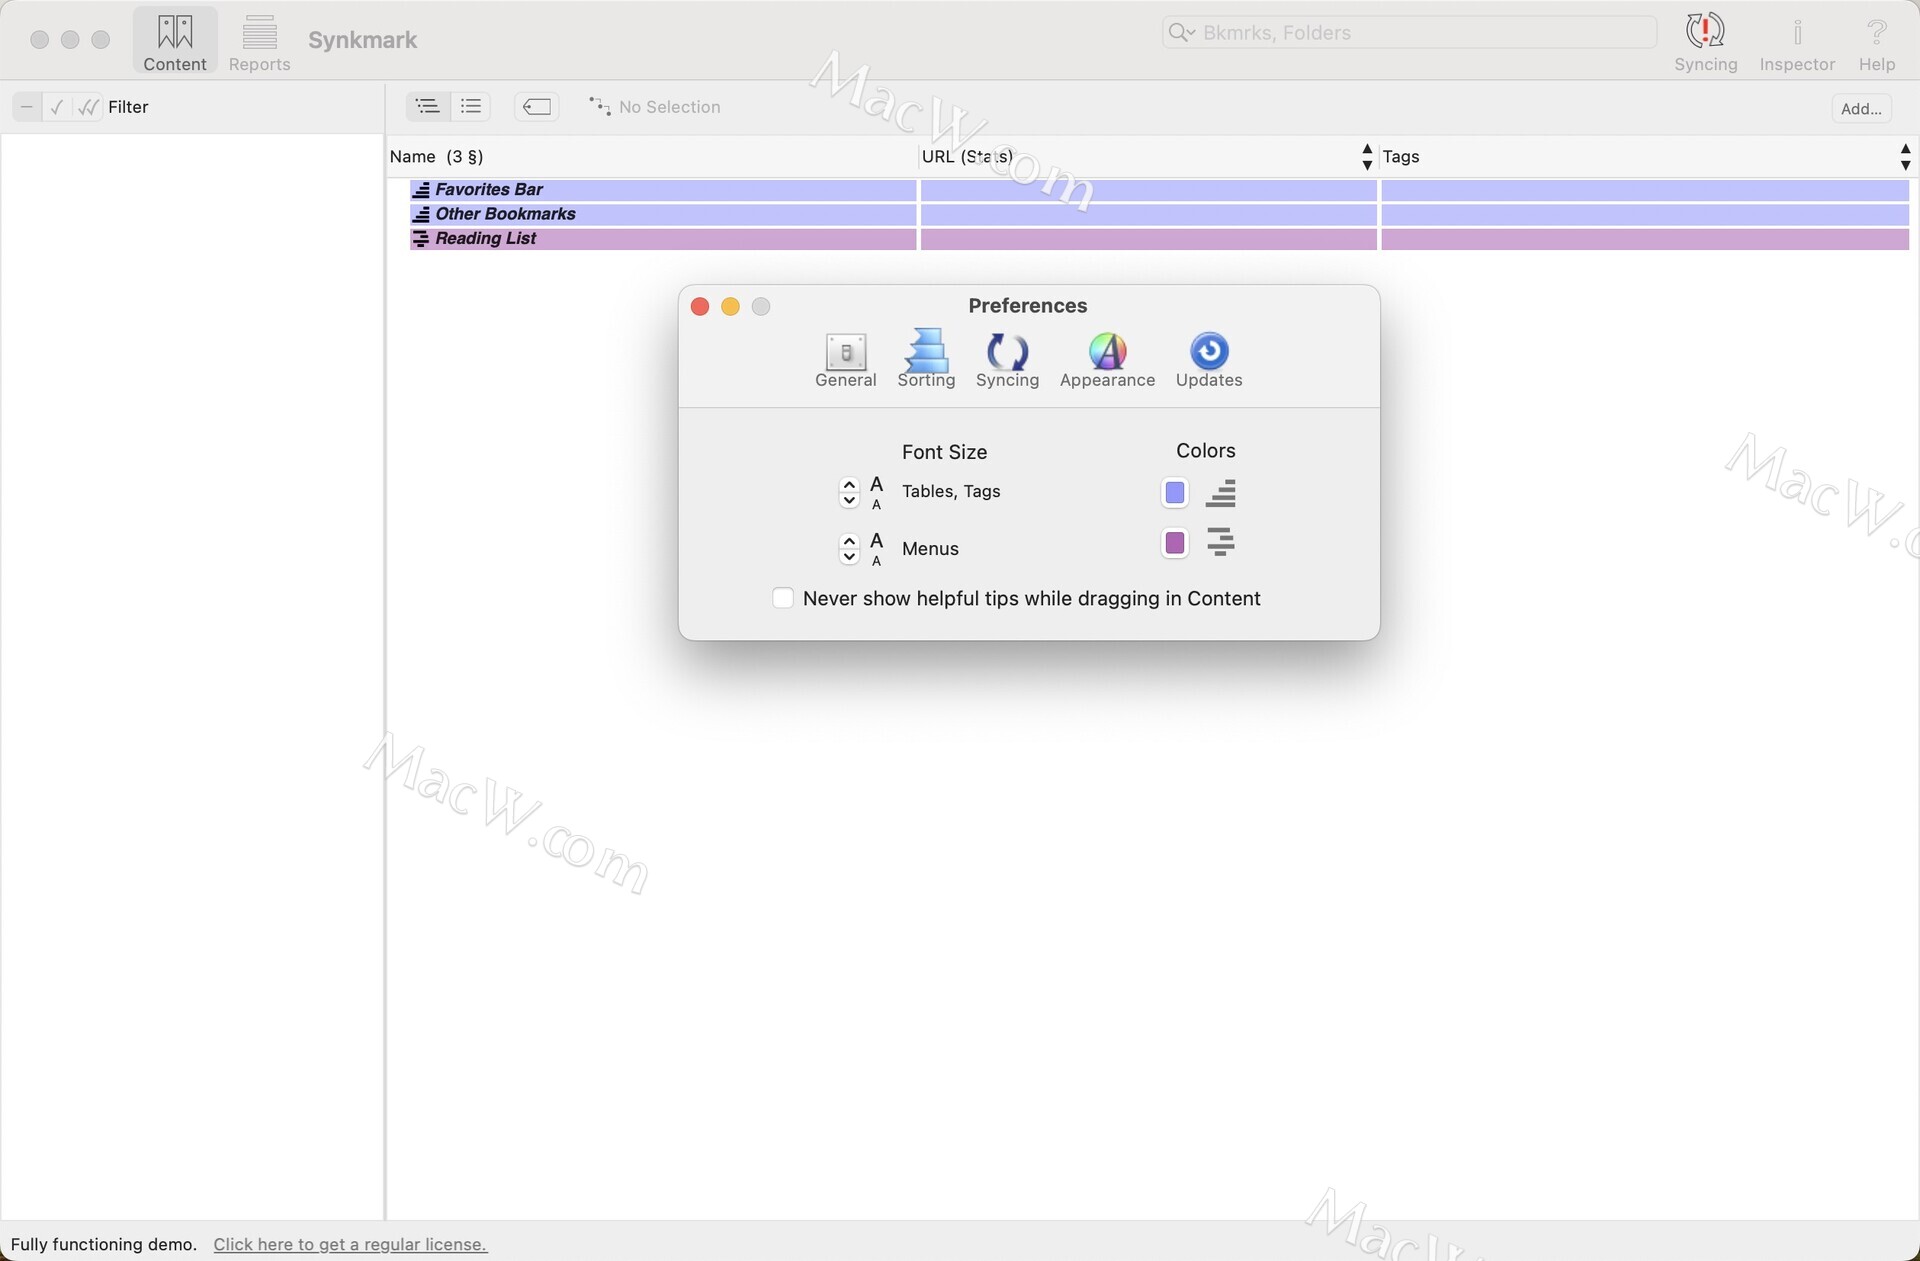
Task: Click the Syncing status icon in toolbar
Action: pyautogui.click(x=1706, y=42)
